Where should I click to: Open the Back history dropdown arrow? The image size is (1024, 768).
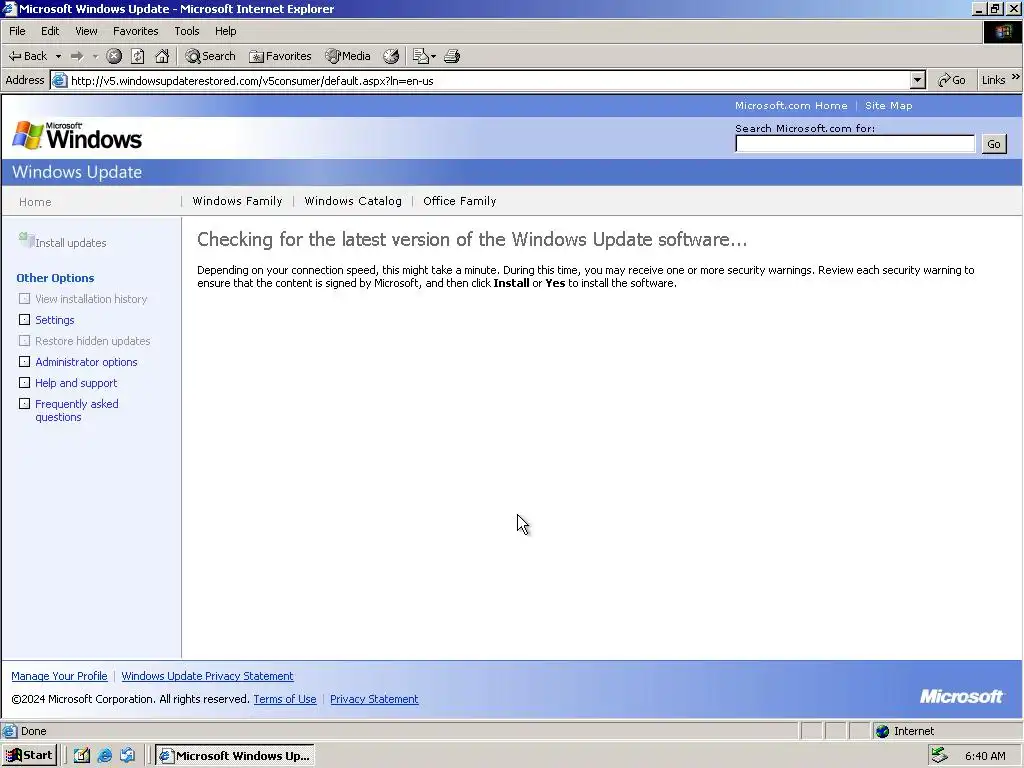(58, 56)
